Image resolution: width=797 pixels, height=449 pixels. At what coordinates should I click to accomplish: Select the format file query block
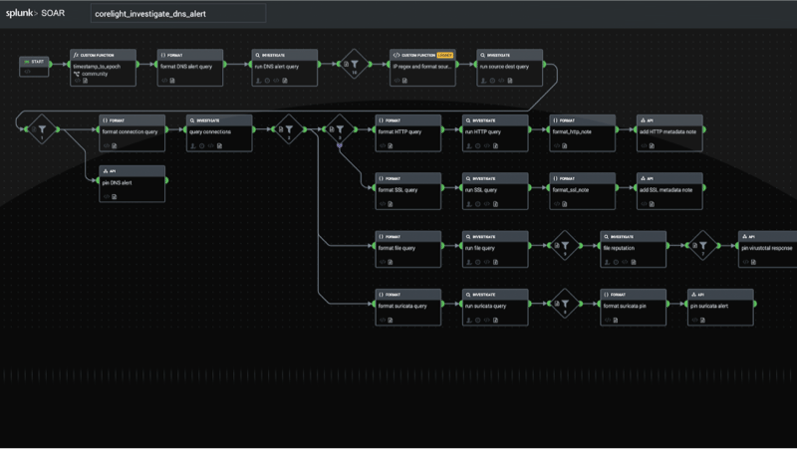click(x=408, y=249)
